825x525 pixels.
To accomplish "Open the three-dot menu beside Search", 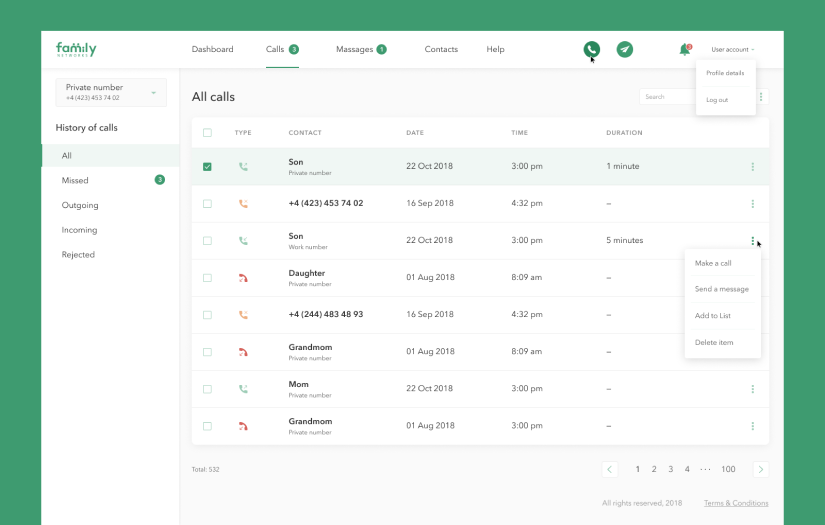I will pos(761,97).
